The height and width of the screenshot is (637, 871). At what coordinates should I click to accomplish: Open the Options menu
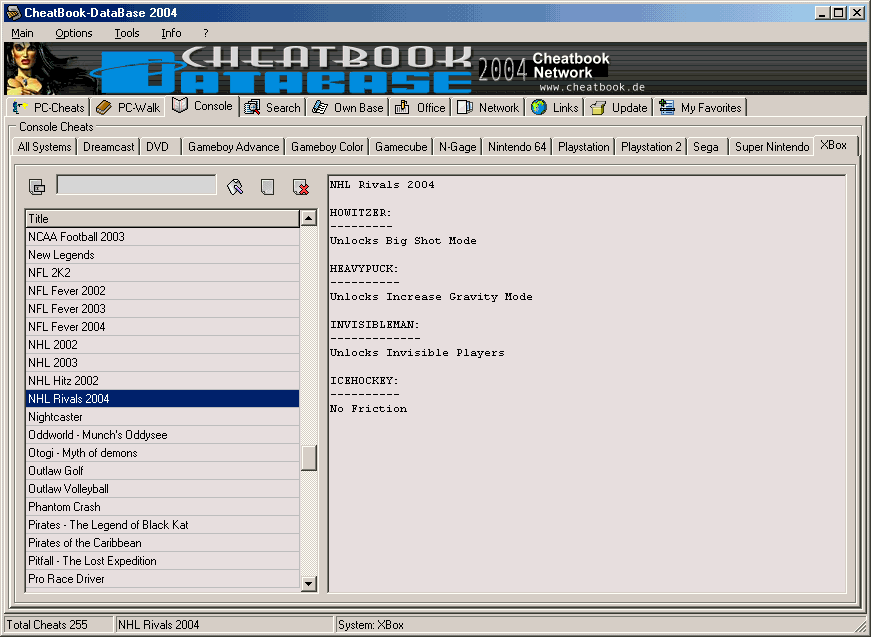pyautogui.click(x=74, y=33)
